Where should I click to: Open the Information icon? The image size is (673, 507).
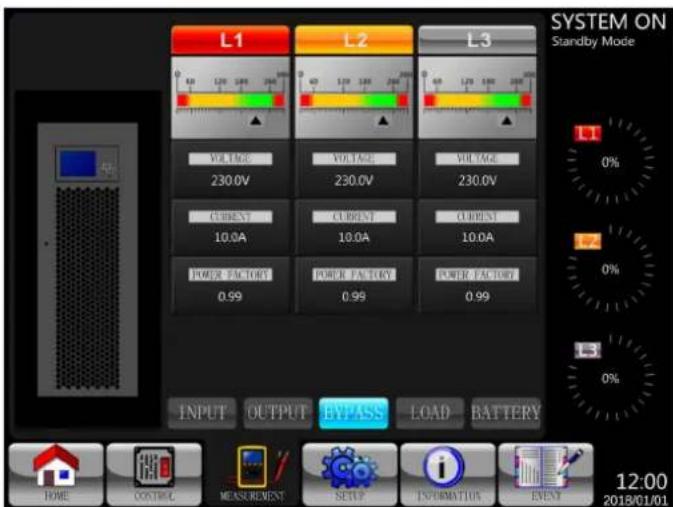coord(448,474)
